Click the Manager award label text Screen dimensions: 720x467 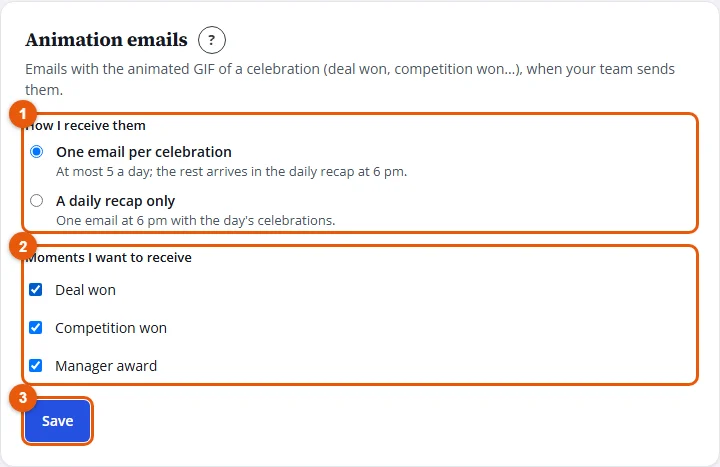106,366
